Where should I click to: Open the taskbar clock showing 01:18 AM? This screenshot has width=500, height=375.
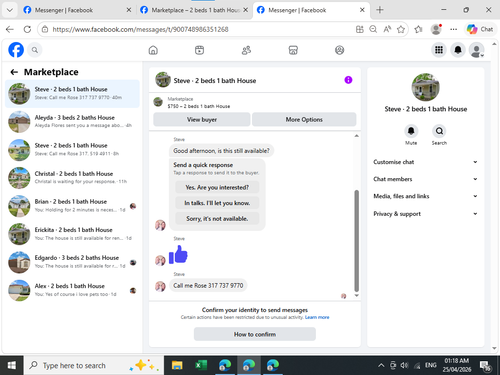click(x=457, y=365)
